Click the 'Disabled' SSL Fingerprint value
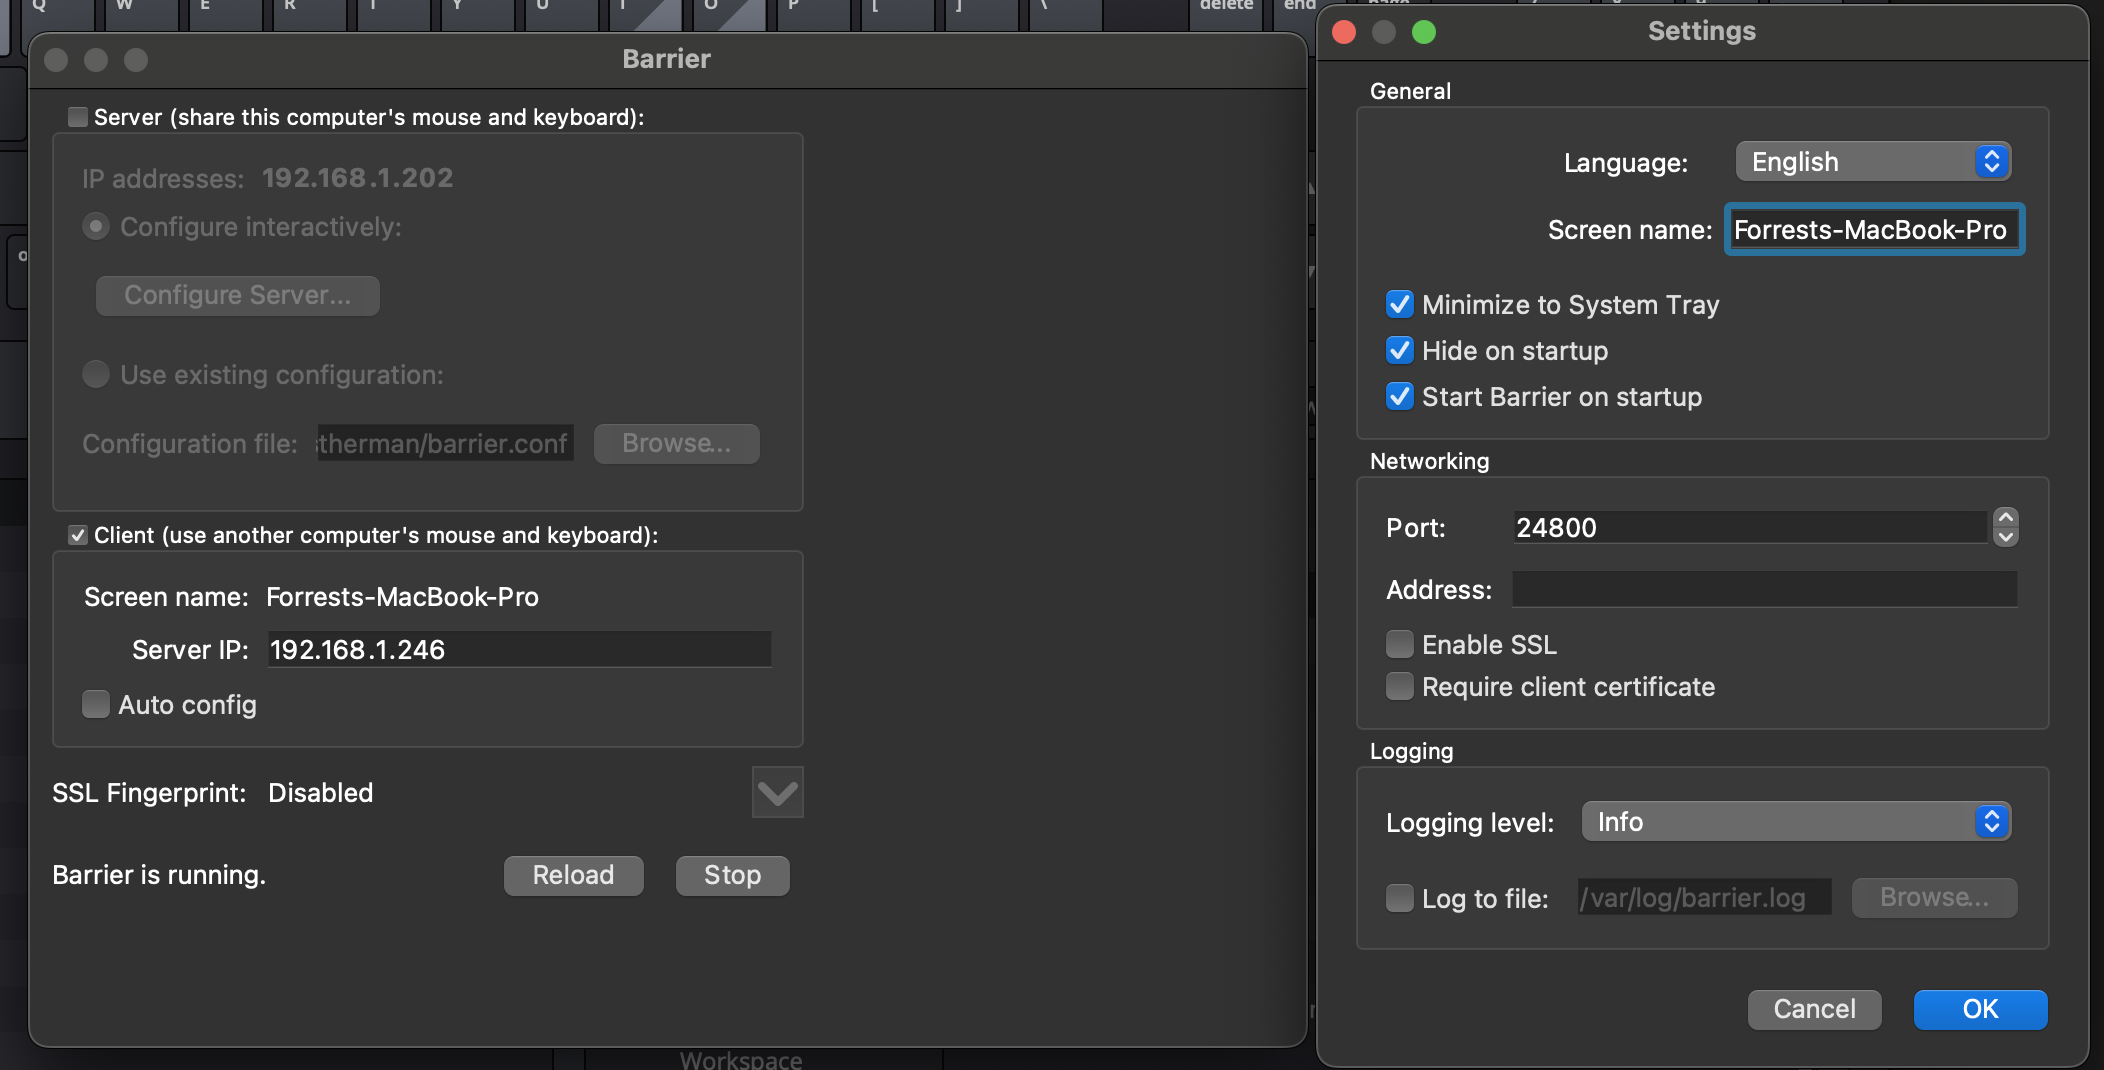The width and height of the screenshot is (2104, 1070). [320, 793]
